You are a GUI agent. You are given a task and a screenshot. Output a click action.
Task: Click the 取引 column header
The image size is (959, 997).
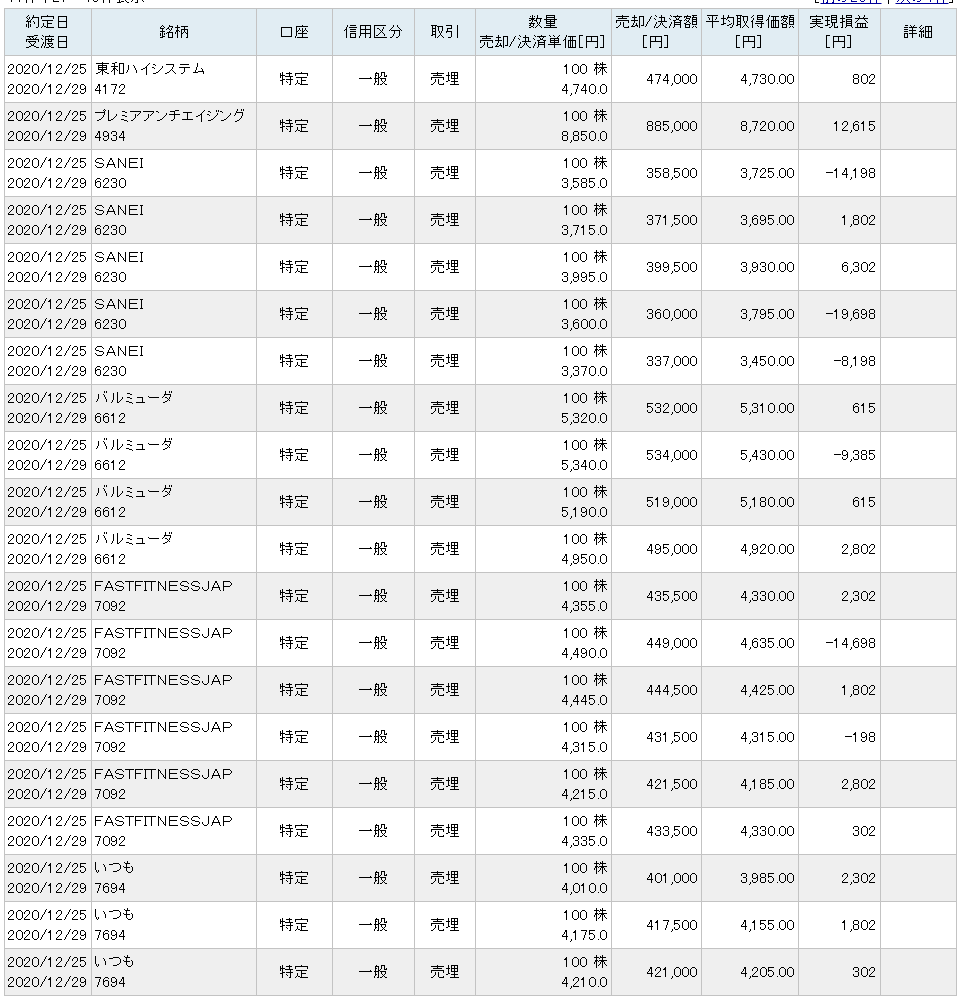(x=445, y=32)
